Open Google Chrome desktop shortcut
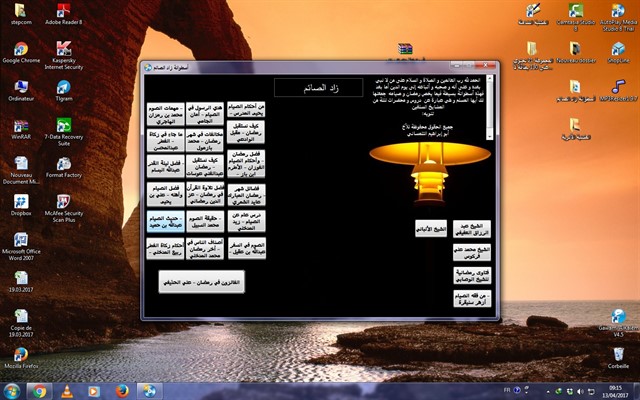The image size is (640, 400). 20,47
